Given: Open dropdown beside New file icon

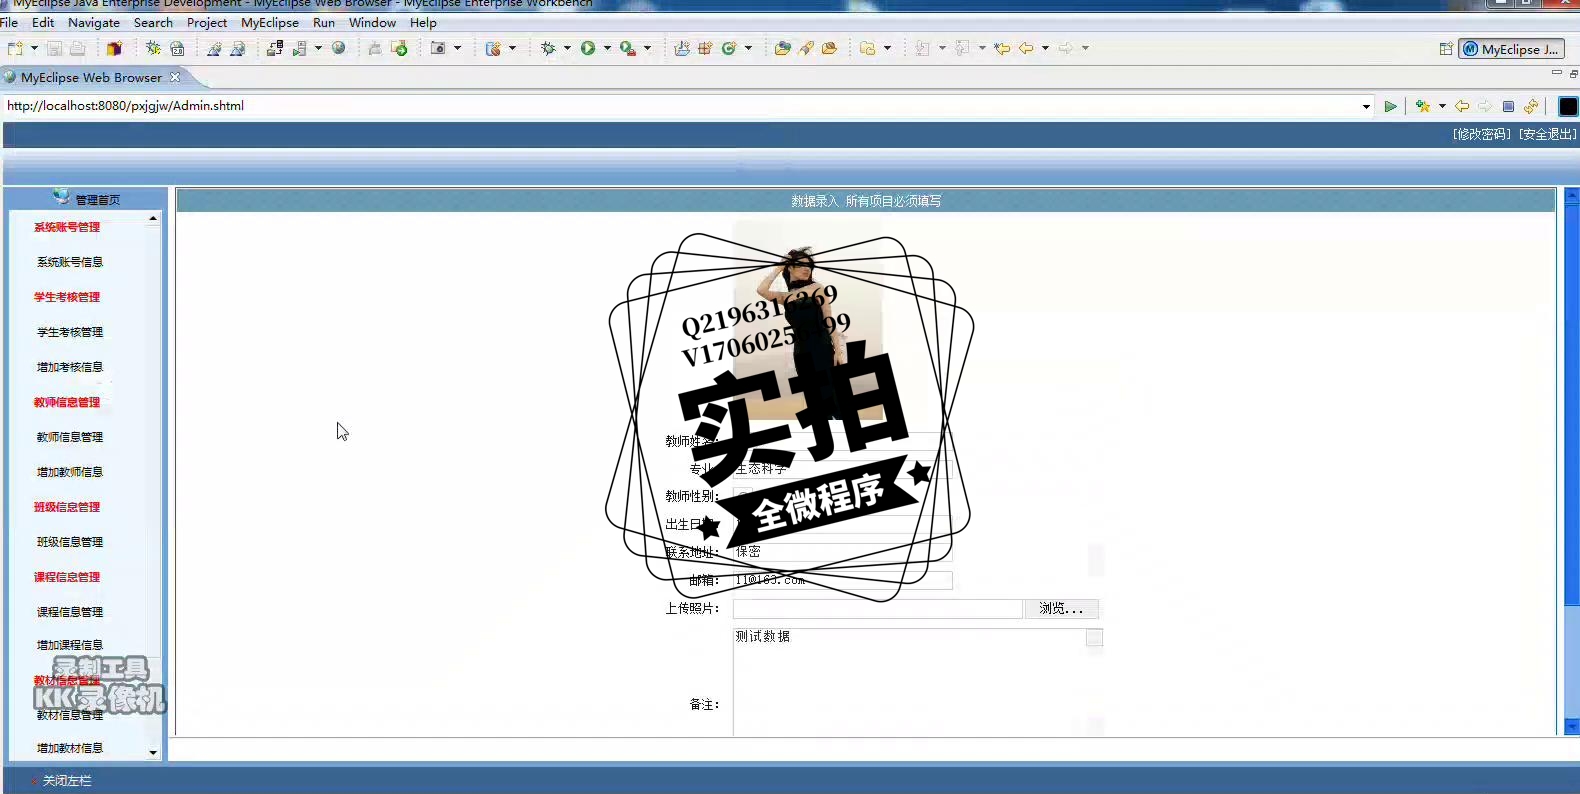Looking at the screenshot, I should [x=34, y=48].
